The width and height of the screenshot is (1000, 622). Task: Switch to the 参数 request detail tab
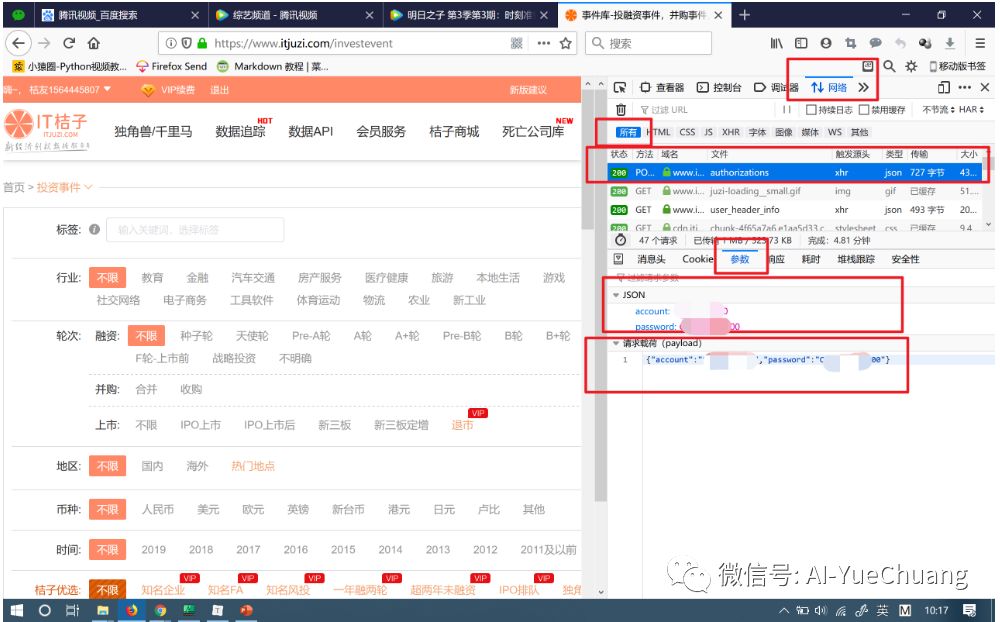click(x=740, y=259)
